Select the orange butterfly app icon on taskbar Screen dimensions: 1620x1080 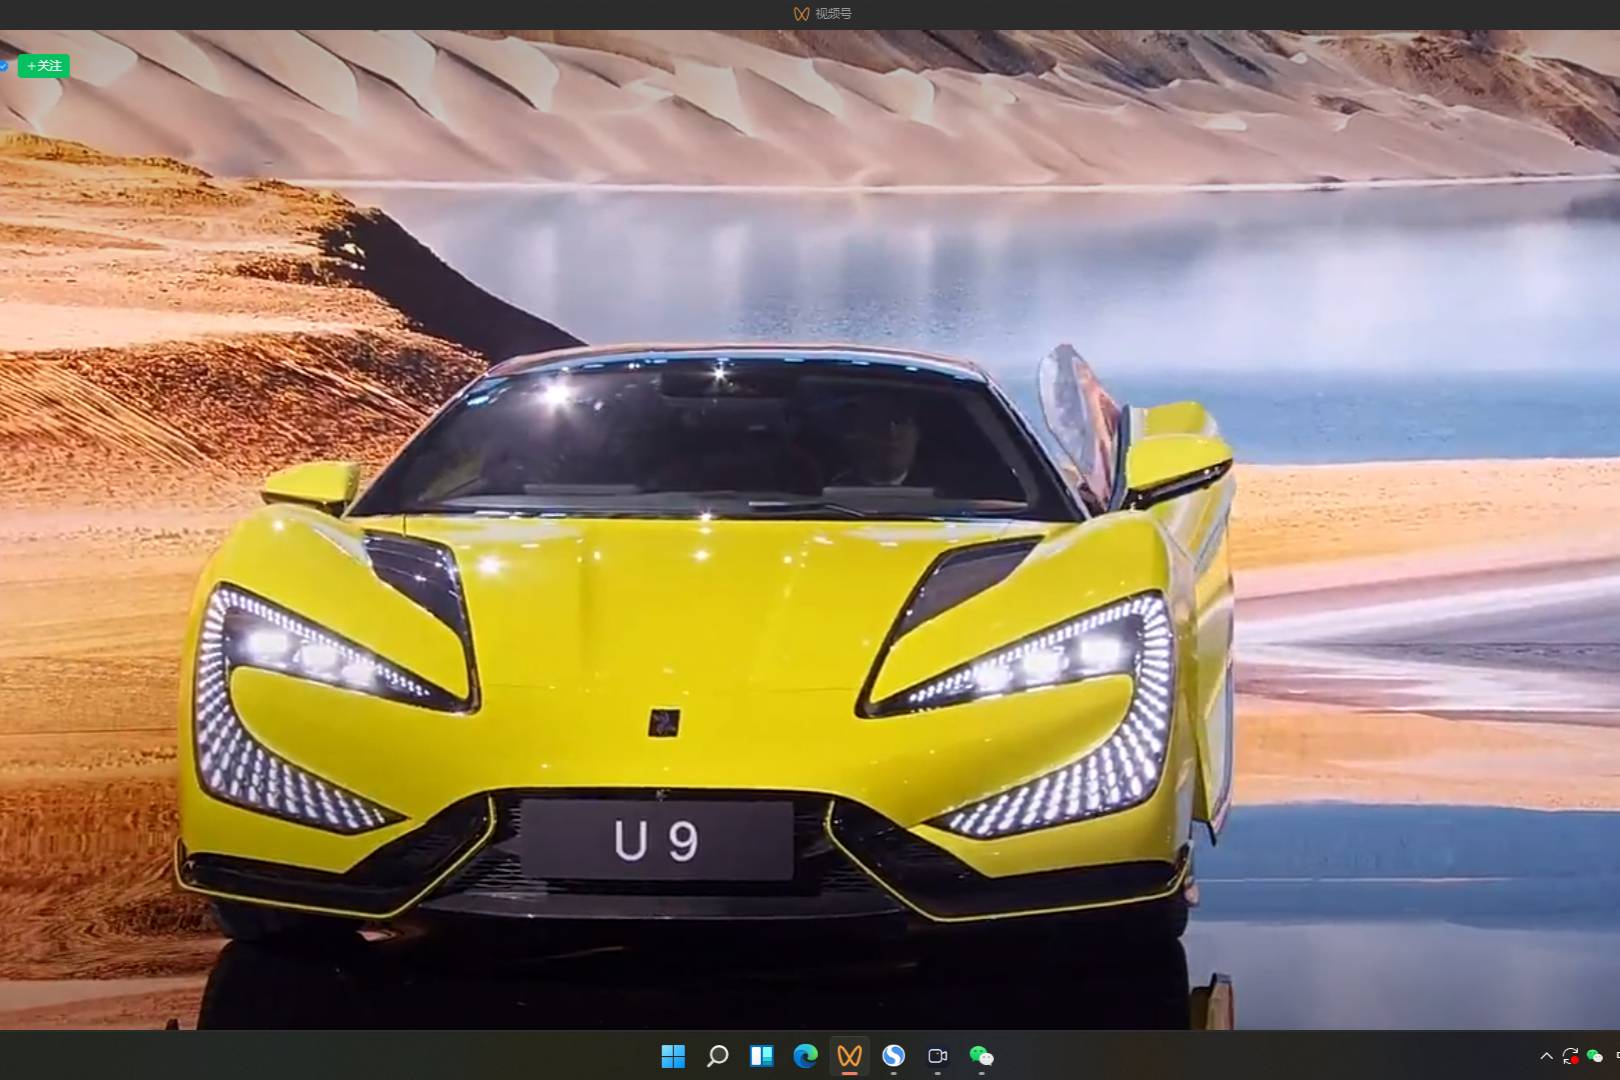(849, 1056)
